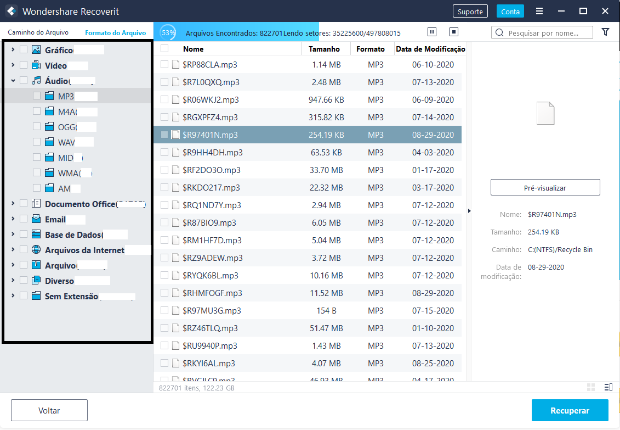
Task: Expand the Documento Office category
Action: pyautogui.click(x=12, y=204)
